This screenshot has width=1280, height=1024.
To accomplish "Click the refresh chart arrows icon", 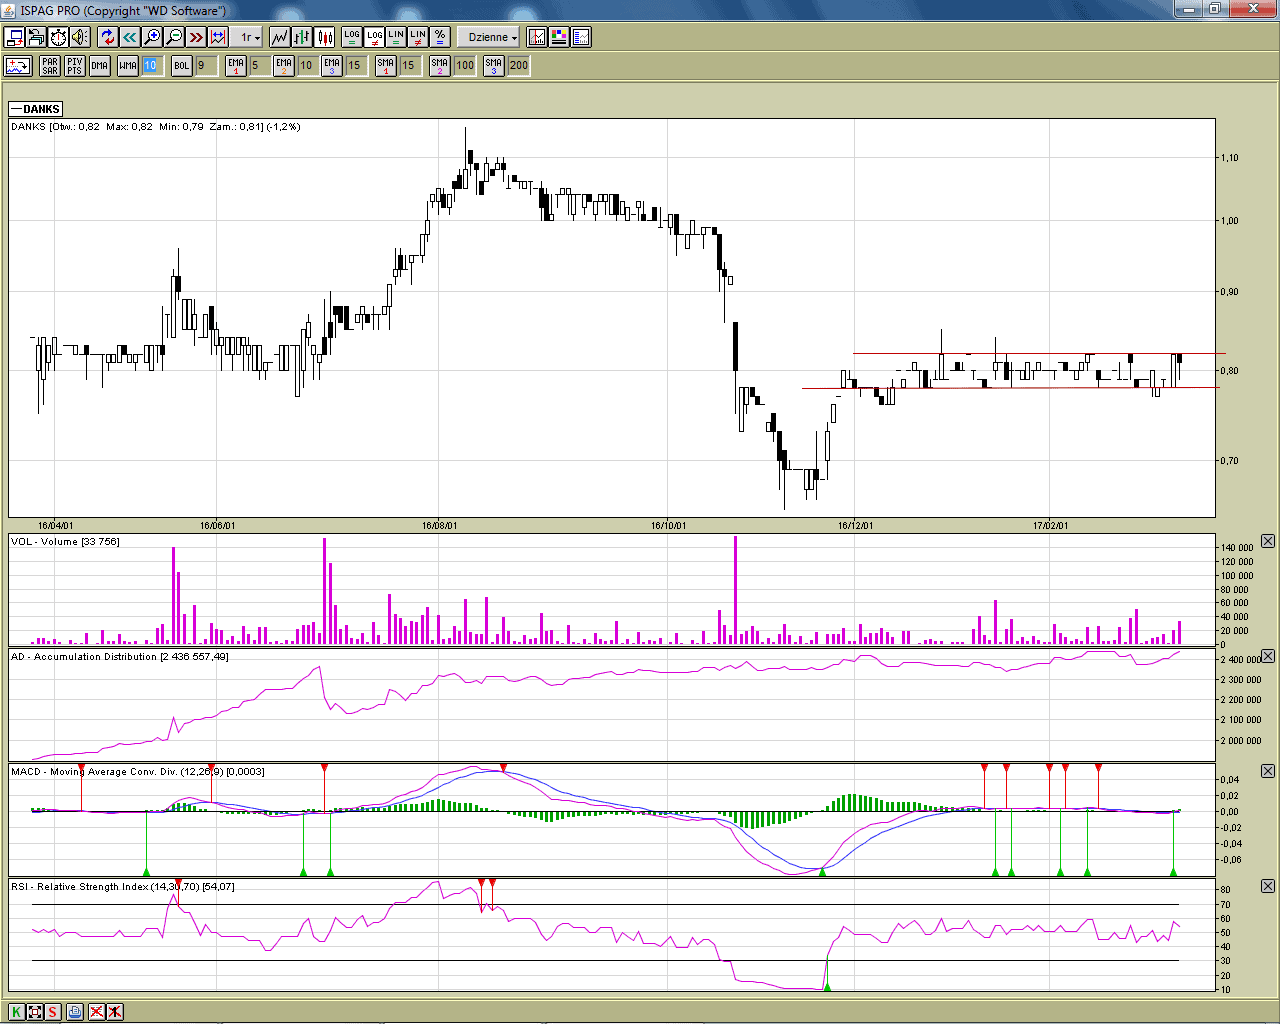I will pos(108,37).
